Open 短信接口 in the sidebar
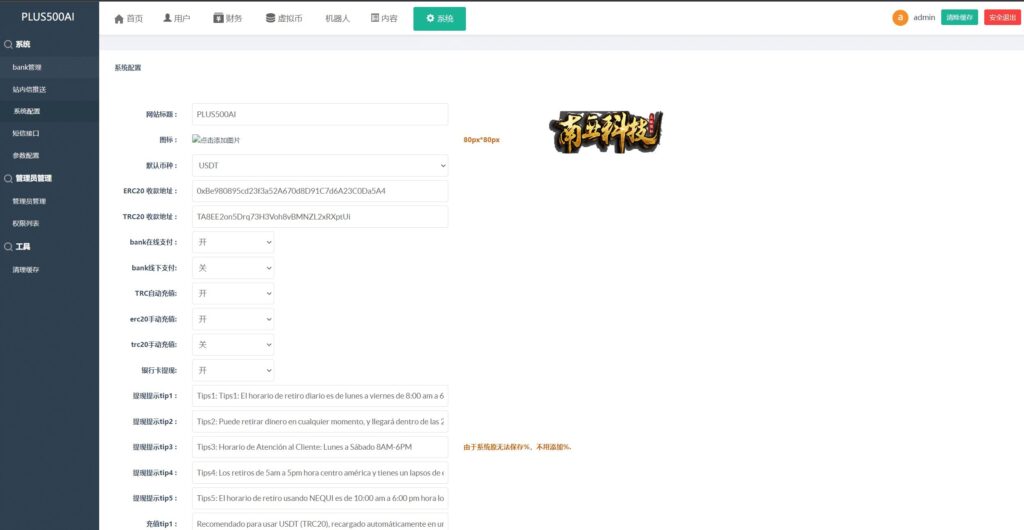The image size is (1024, 530). (50, 133)
